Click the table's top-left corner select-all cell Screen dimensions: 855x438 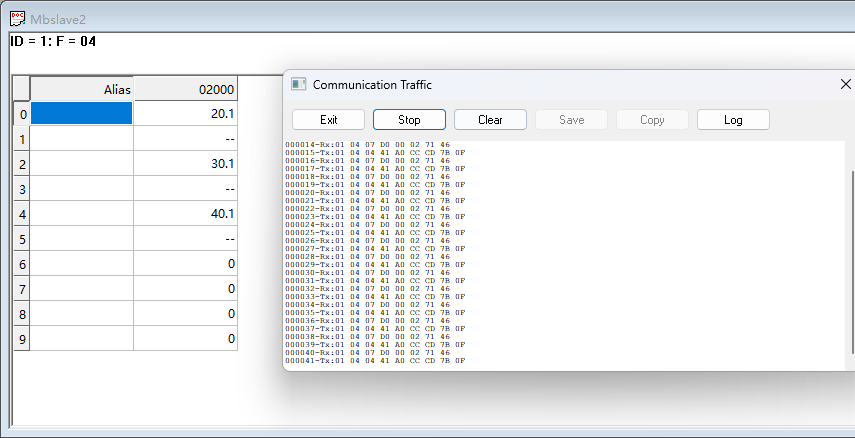(21, 89)
